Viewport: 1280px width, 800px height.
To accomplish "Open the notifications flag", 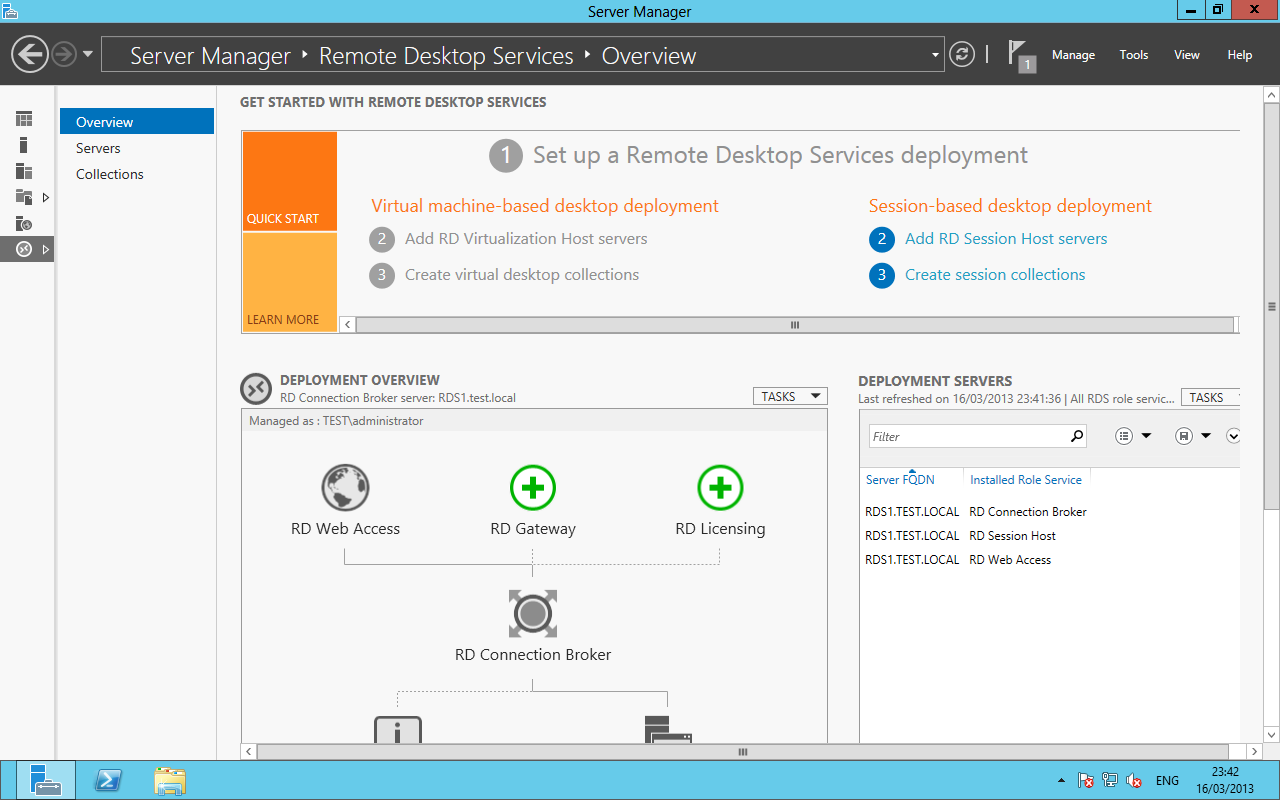I will coord(1020,55).
